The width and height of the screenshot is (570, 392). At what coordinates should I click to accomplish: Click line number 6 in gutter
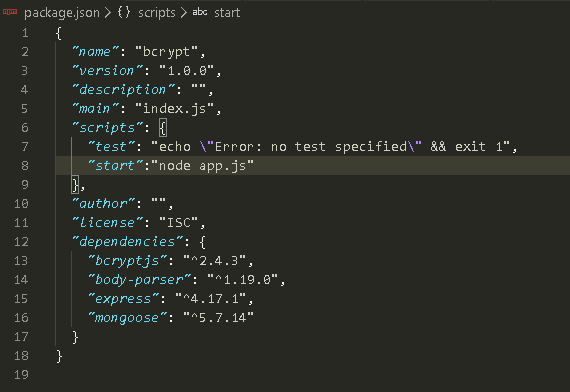coord(24,128)
